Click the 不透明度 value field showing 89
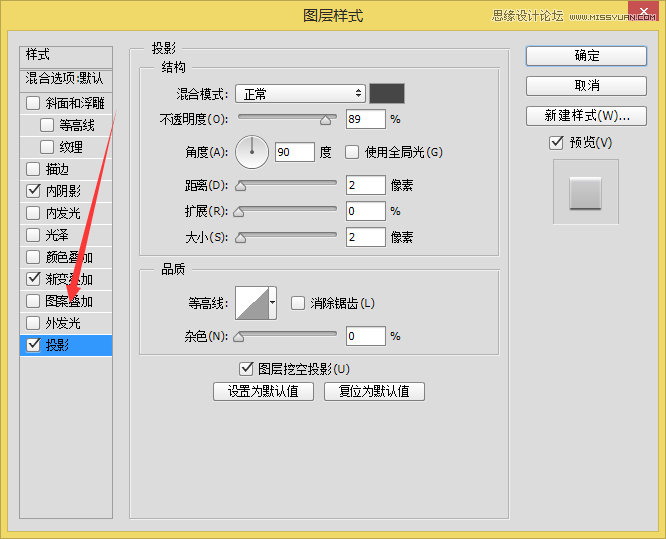 (366, 119)
